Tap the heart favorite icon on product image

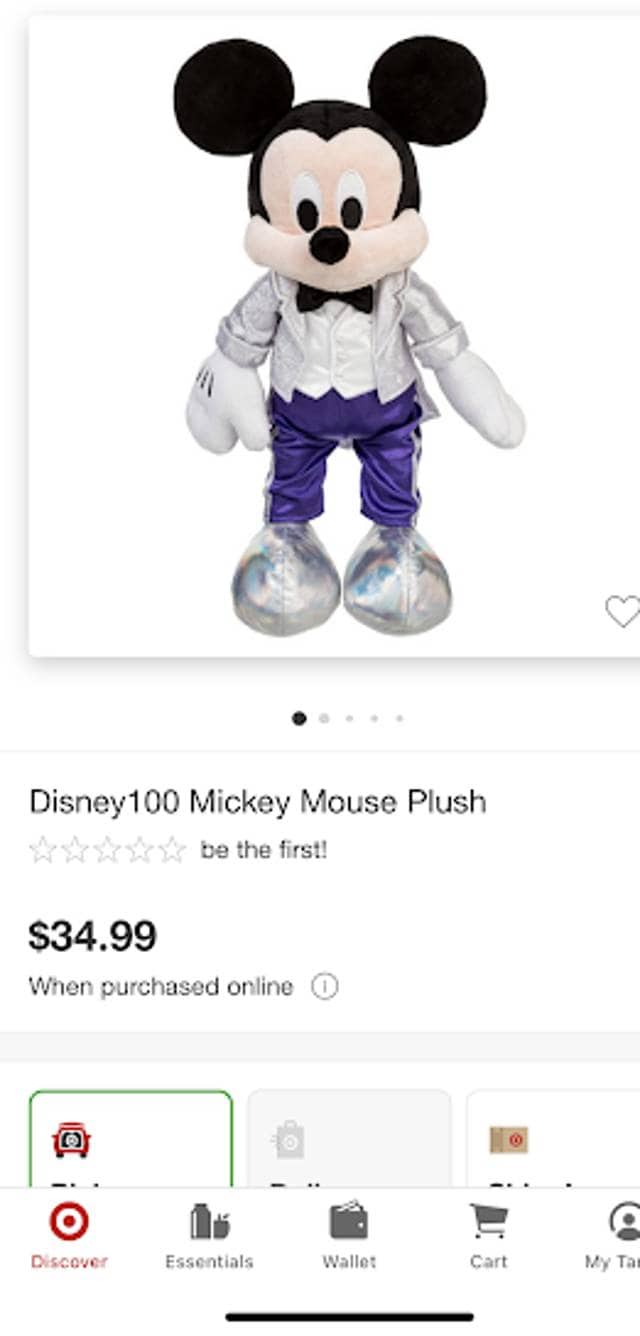(622, 611)
